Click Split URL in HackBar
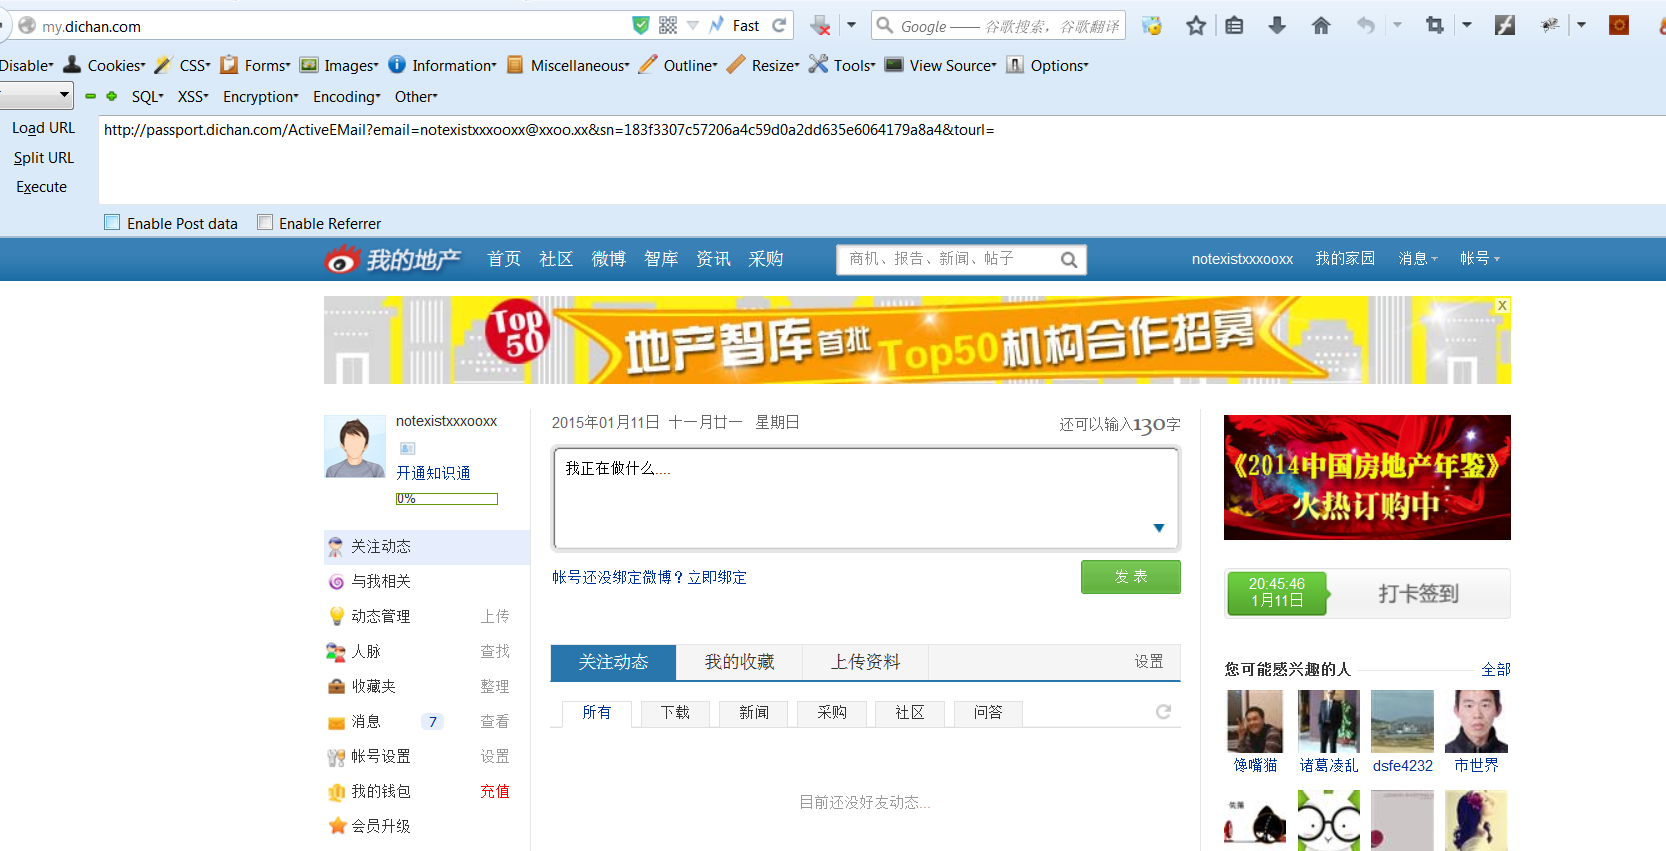 tap(43, 157)
